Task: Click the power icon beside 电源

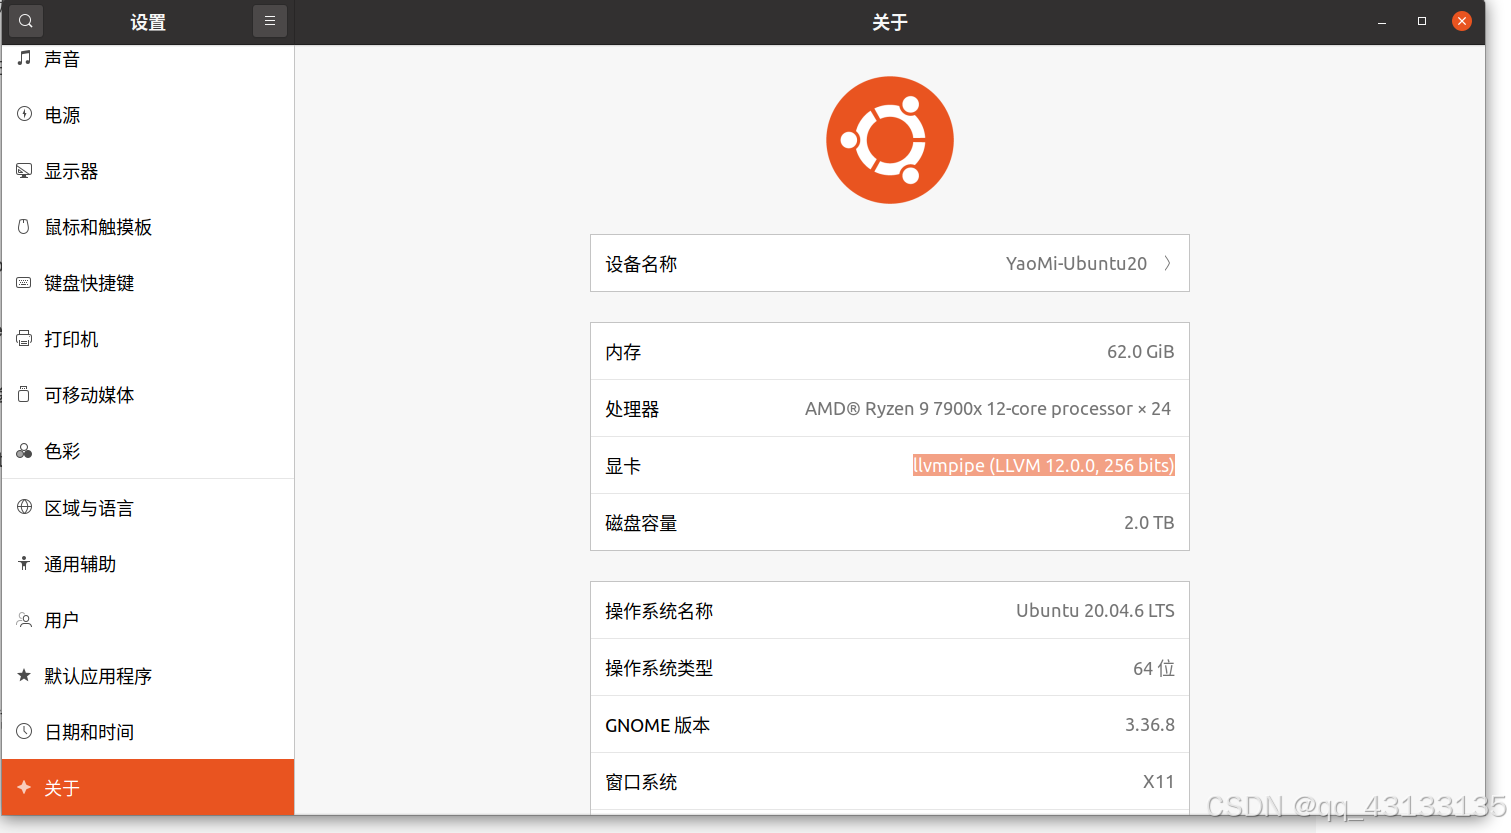Action: click(24, 115)
